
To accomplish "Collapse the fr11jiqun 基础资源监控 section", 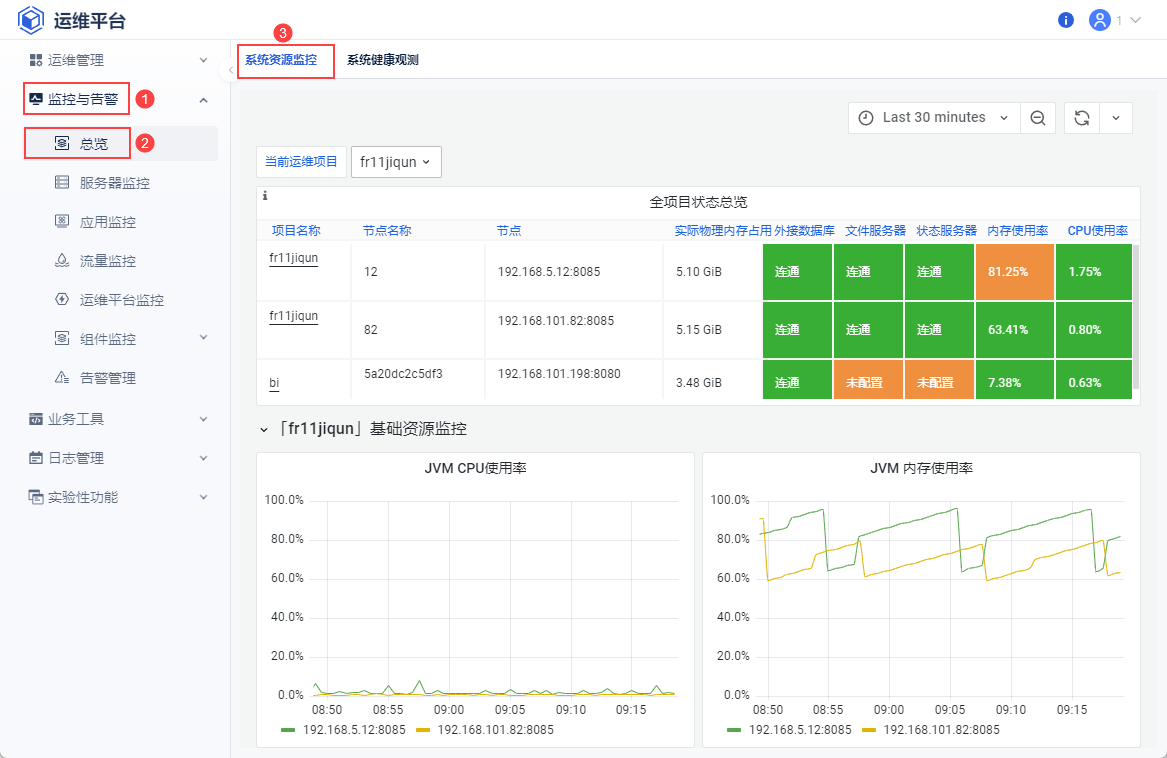I will [264, 429].
